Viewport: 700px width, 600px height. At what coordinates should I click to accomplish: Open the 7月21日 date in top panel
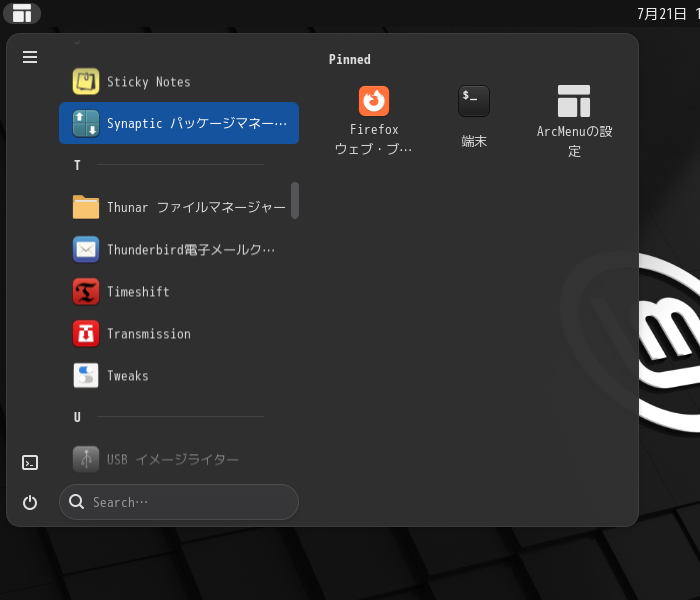(661, 14)
